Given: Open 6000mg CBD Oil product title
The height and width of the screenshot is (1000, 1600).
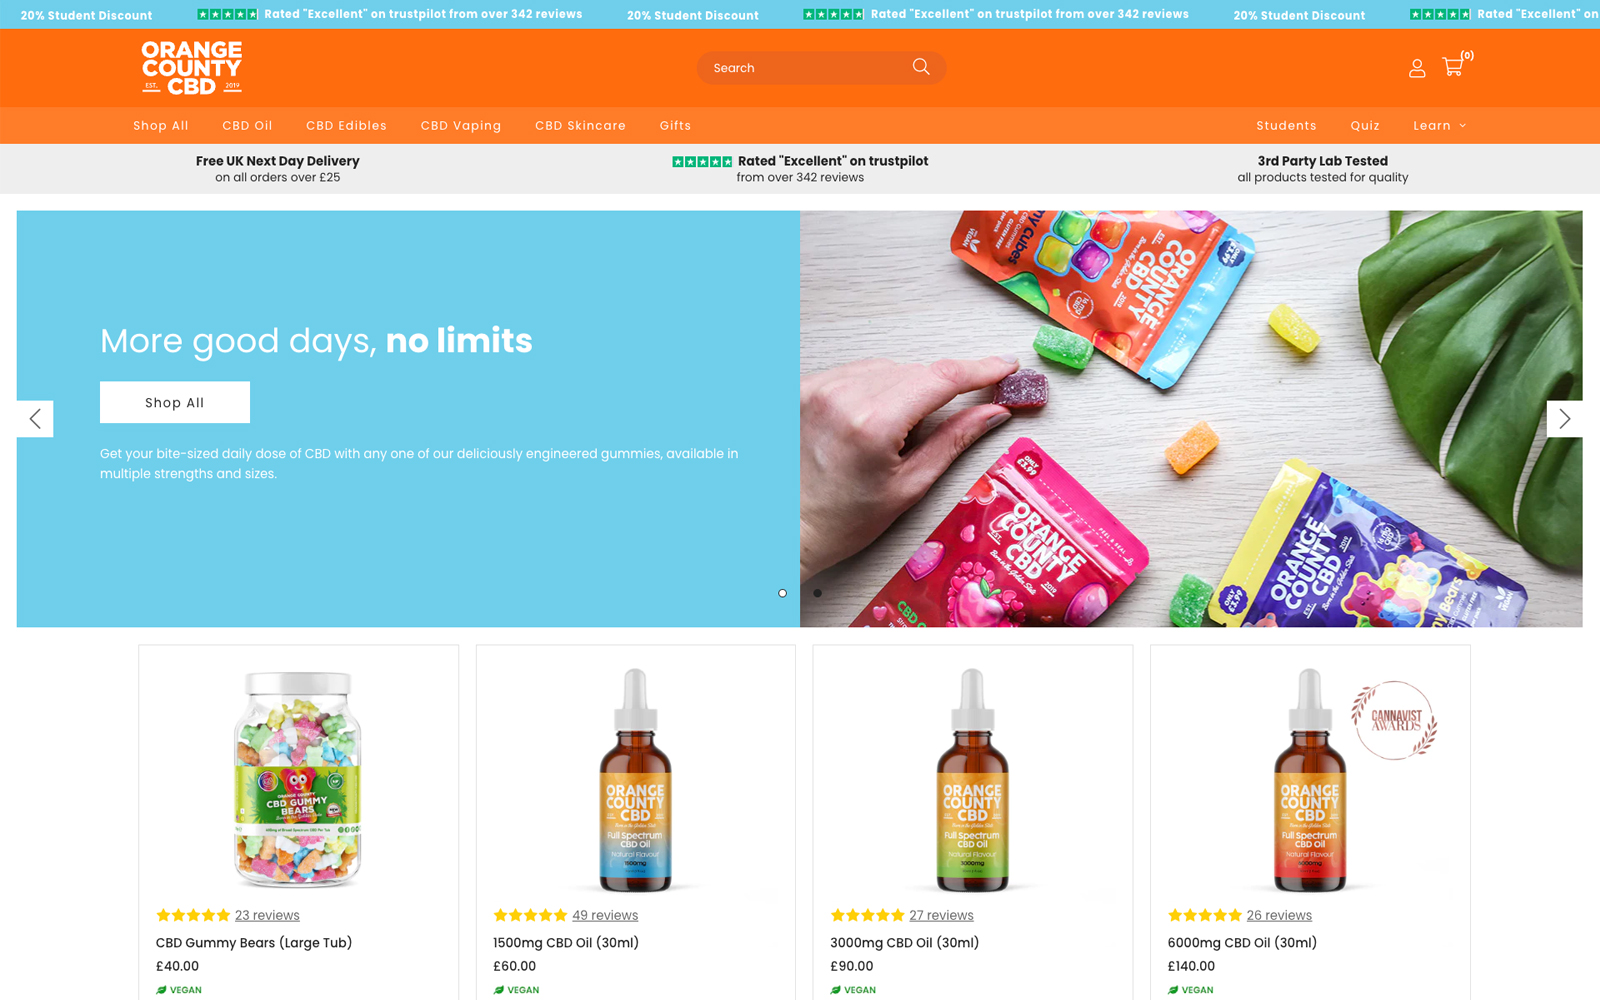Looking at the screenshot, I should pyautogui.click(x=1242, y=943).
